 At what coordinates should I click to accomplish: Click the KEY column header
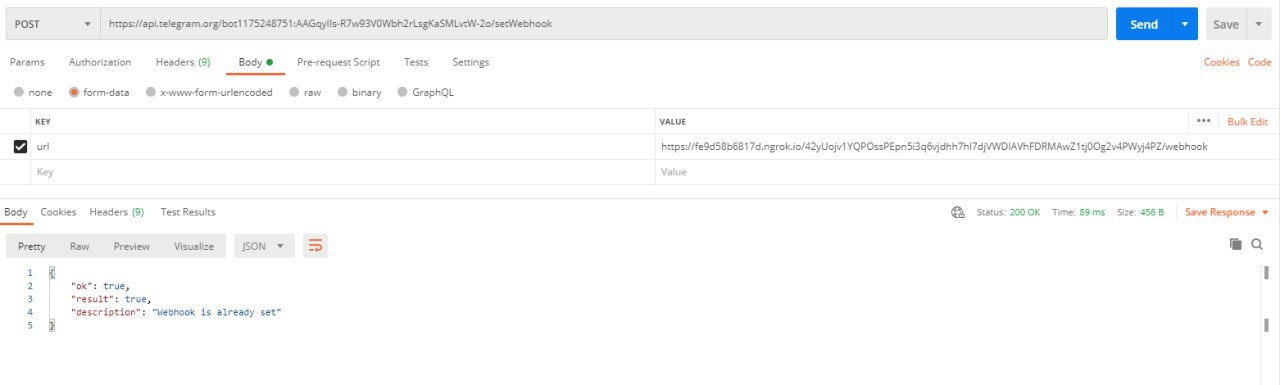pyautogui.click(x=42, y=122)
